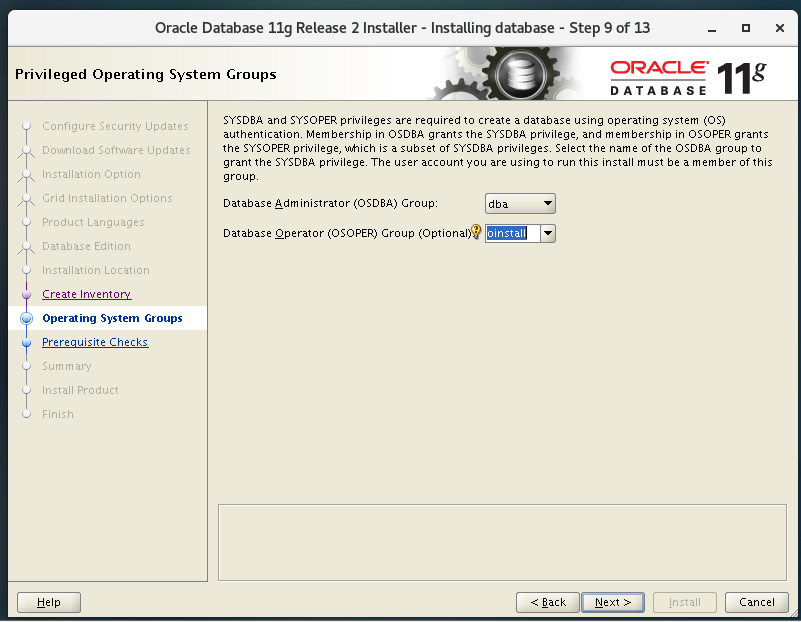
Task: Go to the Create Inventory step
Action: [86, 294]
